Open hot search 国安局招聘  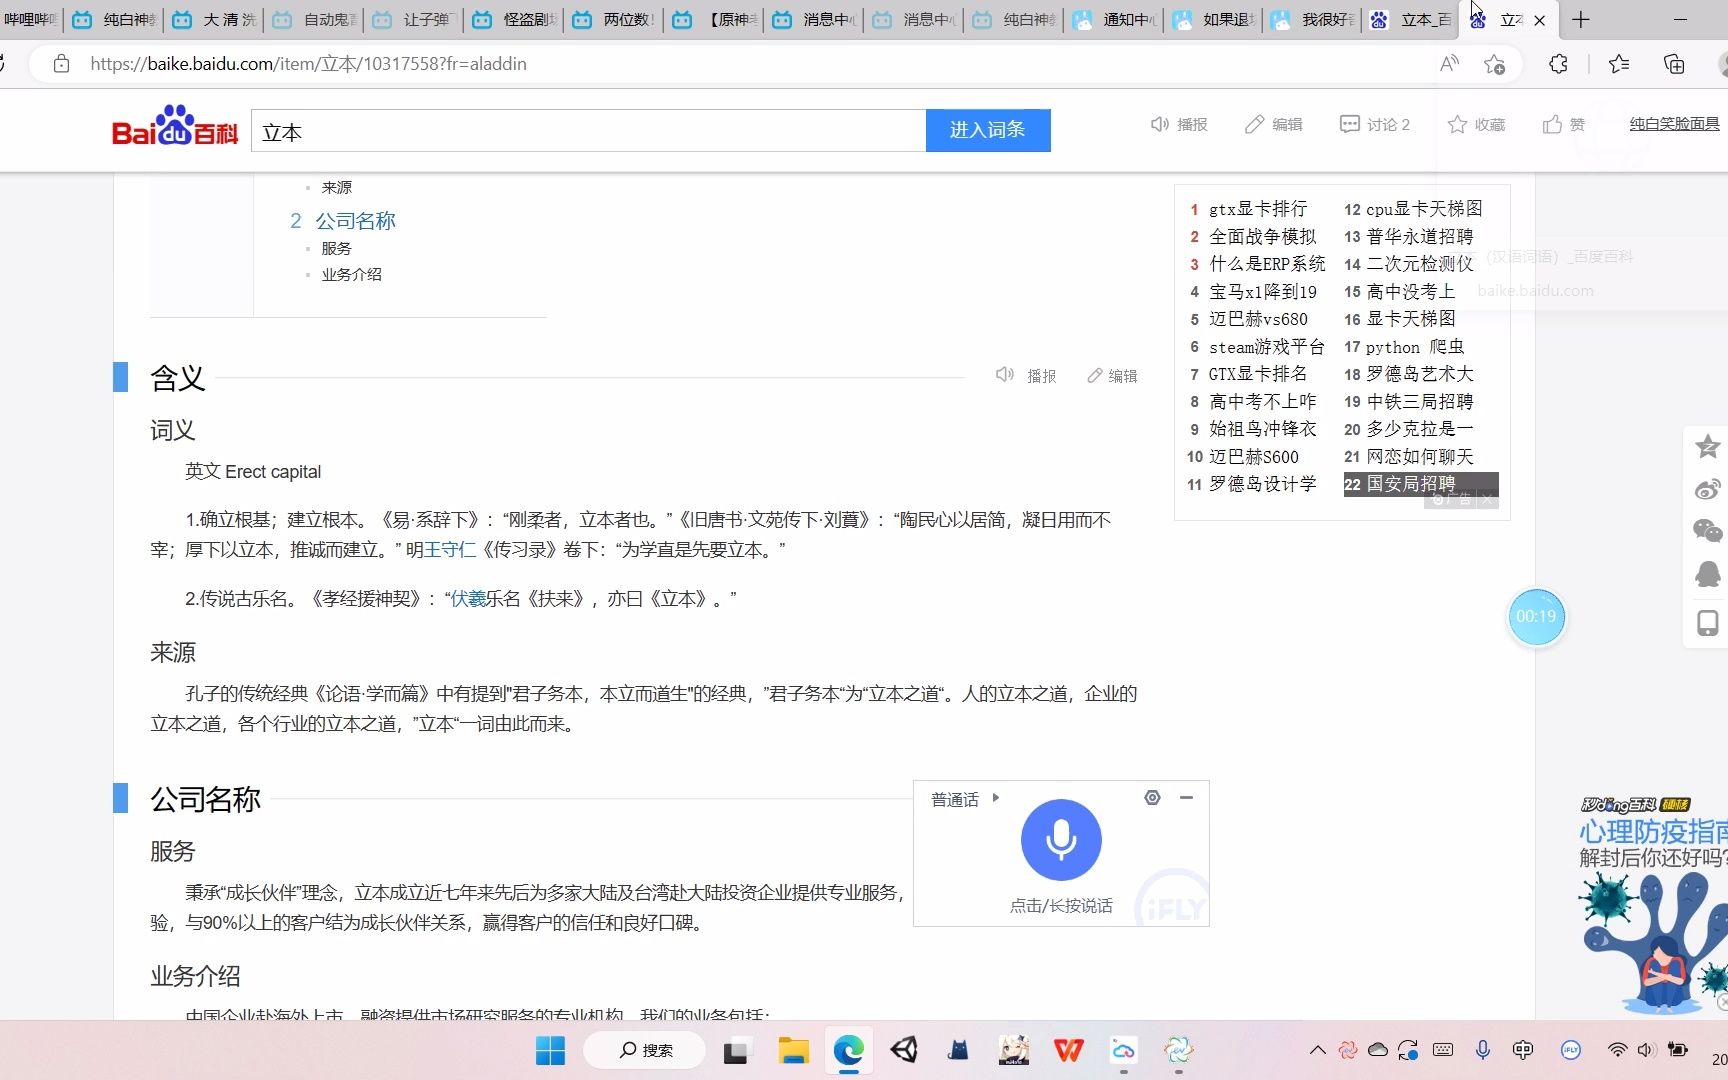coord(1410,484)
